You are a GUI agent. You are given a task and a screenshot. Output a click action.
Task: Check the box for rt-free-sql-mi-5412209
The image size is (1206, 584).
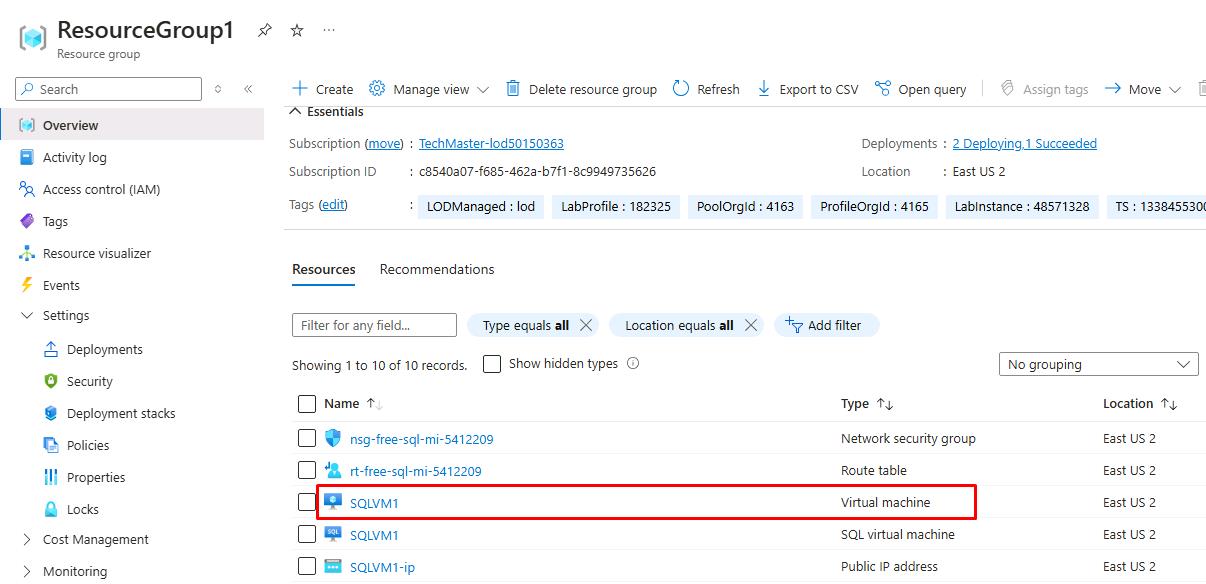point(307,470)
